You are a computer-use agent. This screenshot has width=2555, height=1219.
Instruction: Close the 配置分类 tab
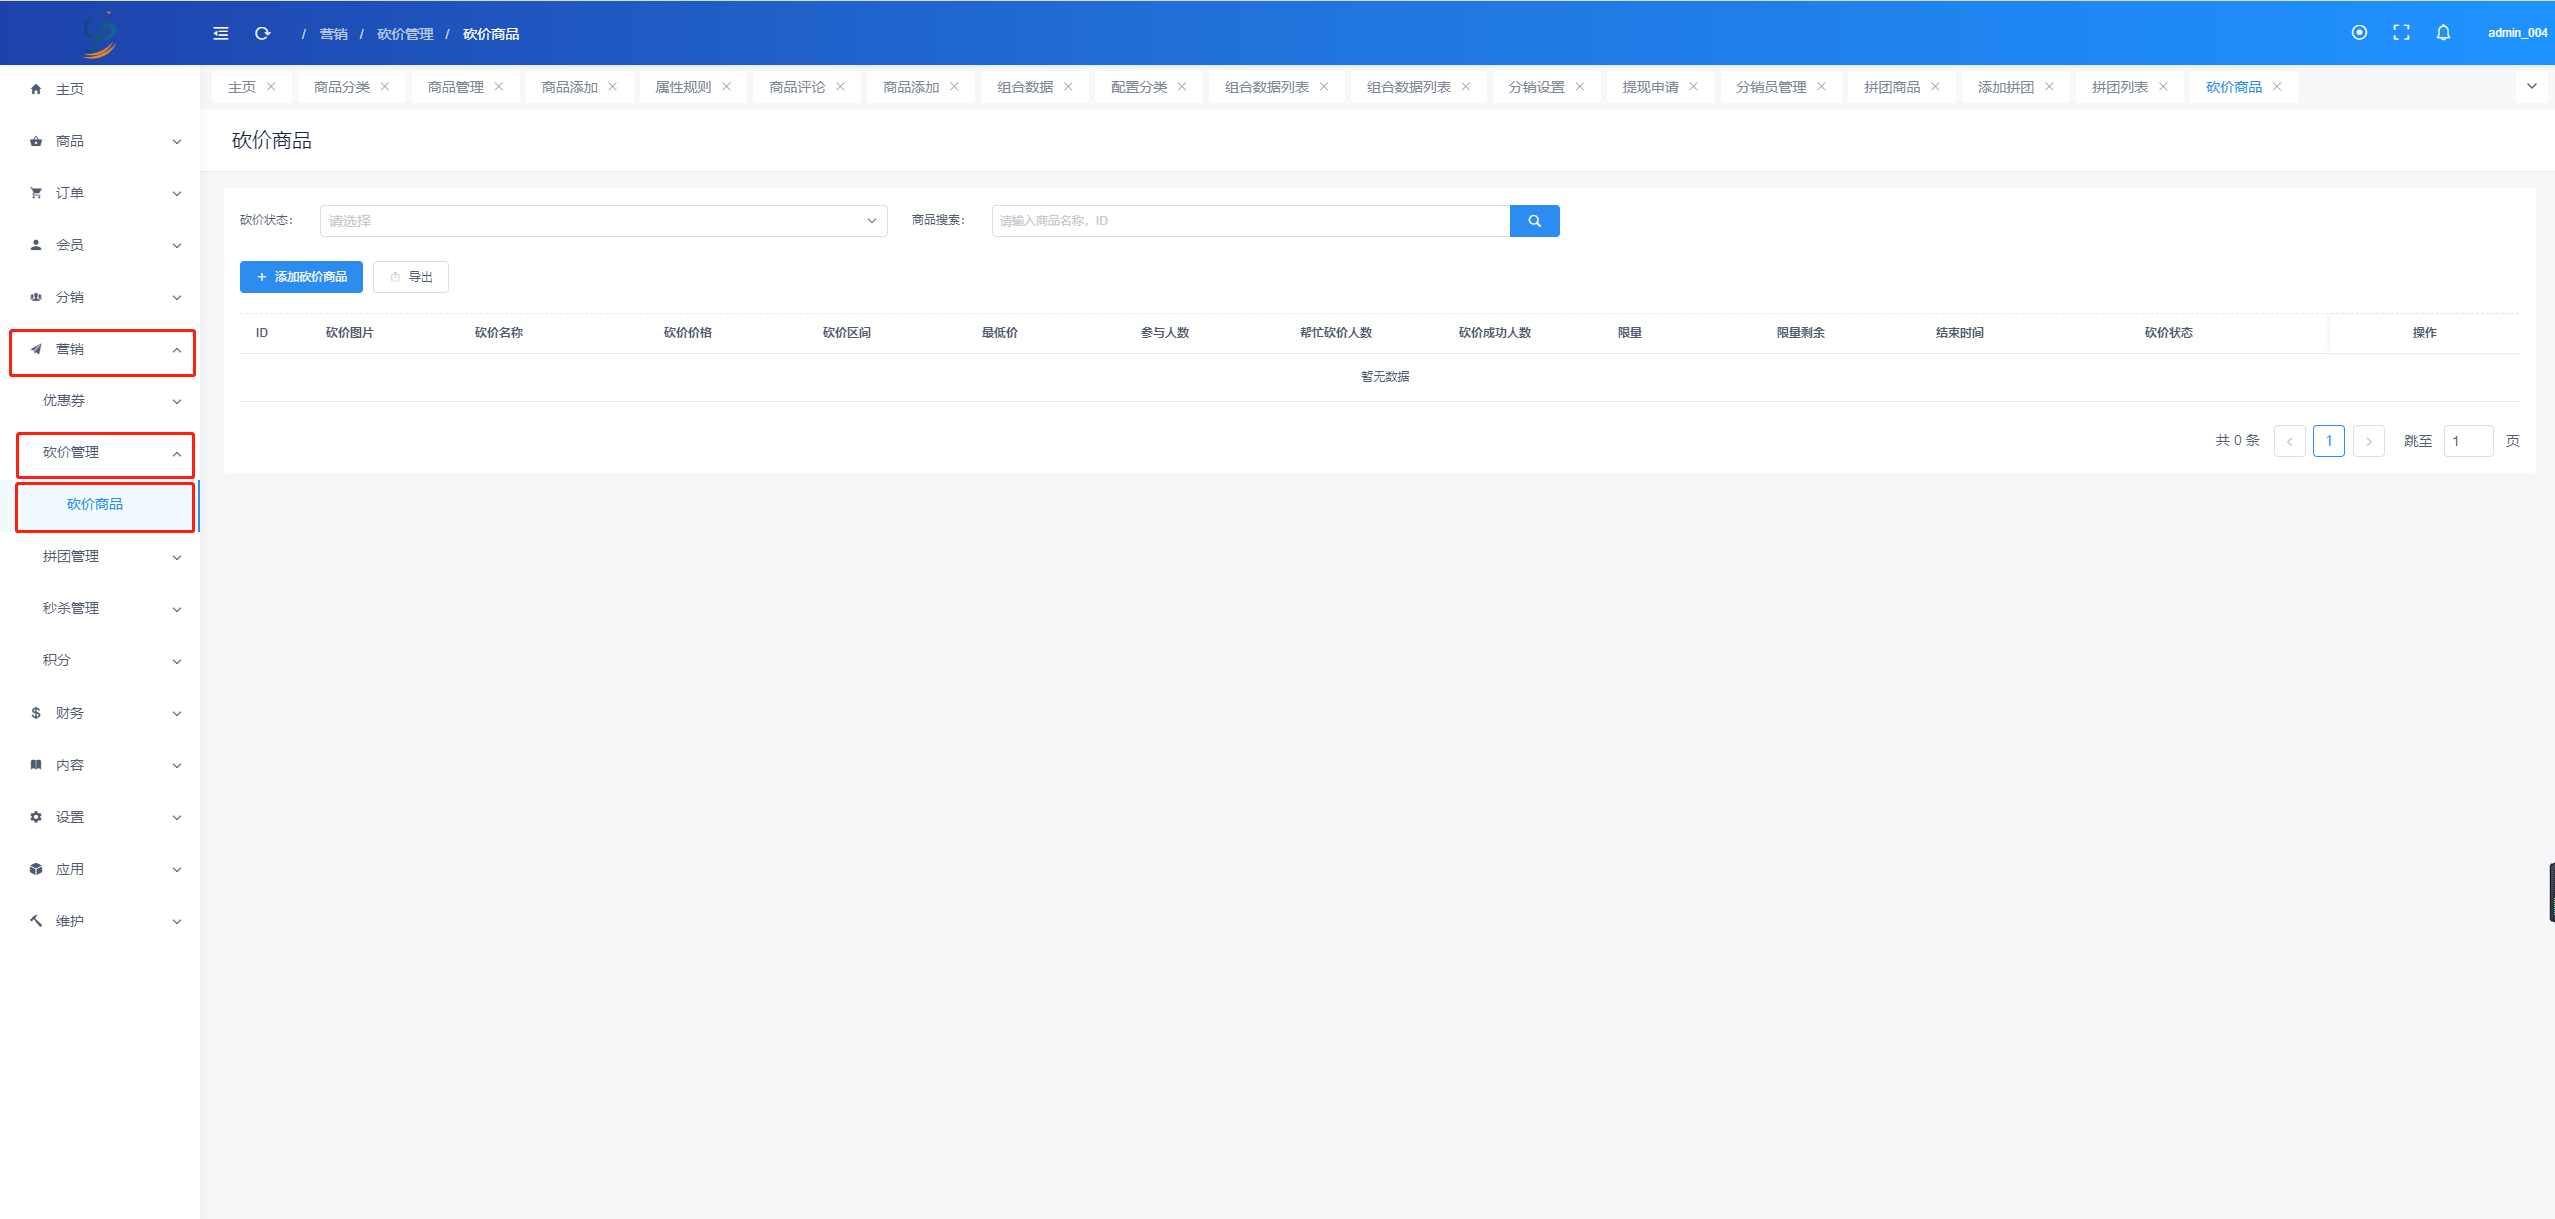coord(1182,87)
